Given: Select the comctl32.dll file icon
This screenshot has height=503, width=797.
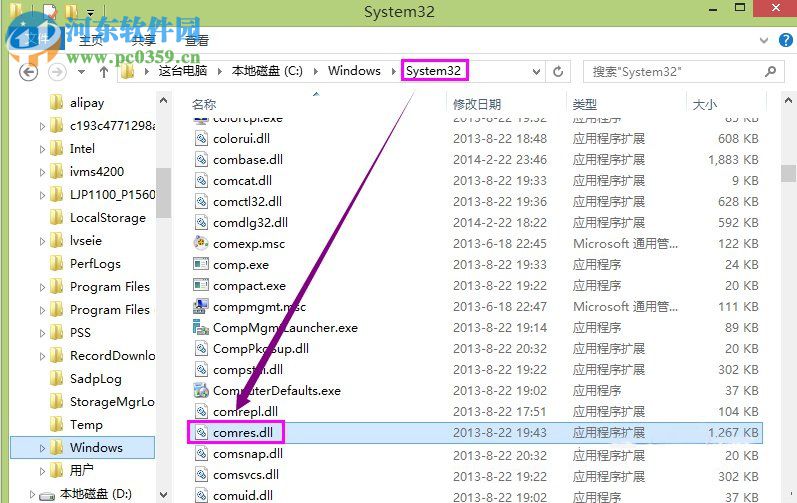Looking at the screenshot, I should click(201, 202).
